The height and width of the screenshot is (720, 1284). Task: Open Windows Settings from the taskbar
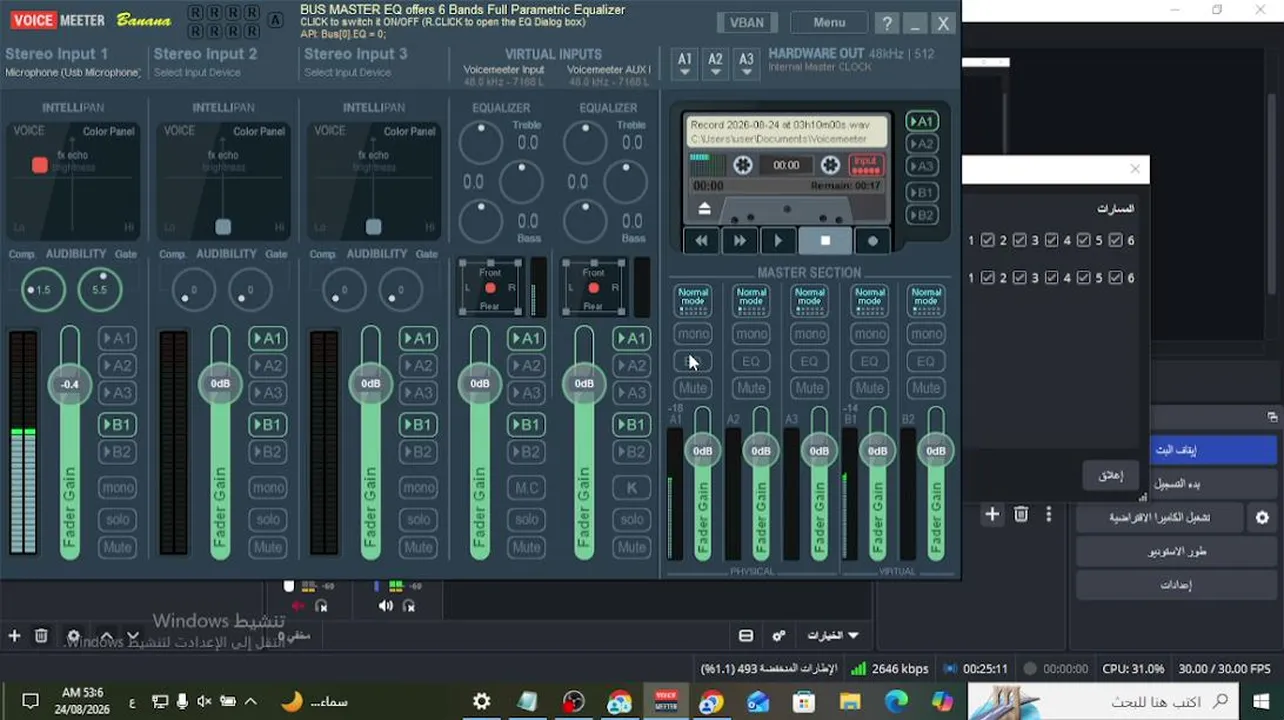[x=481, y=702]
